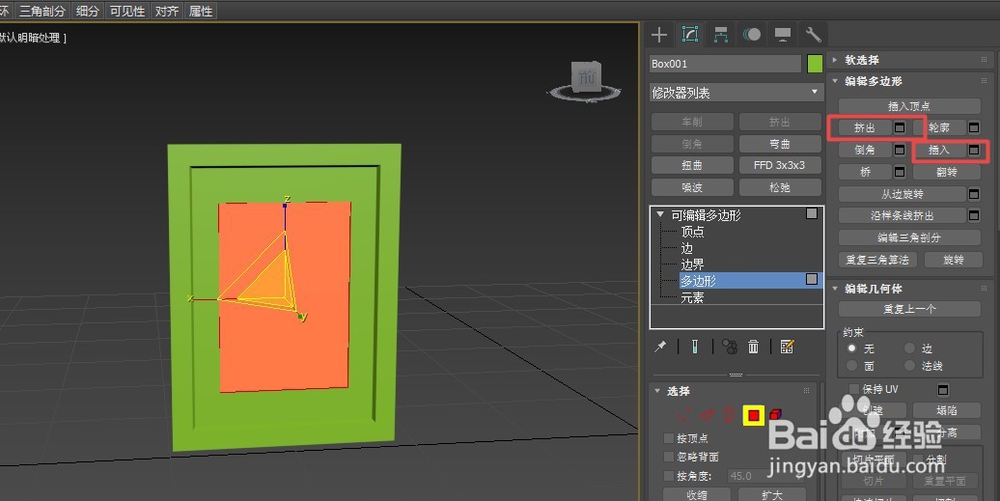Enable the 按角度 checkbox
The width and height of the screenshot is (1000, 501).
pyautogui.click(x=668, y=476)
